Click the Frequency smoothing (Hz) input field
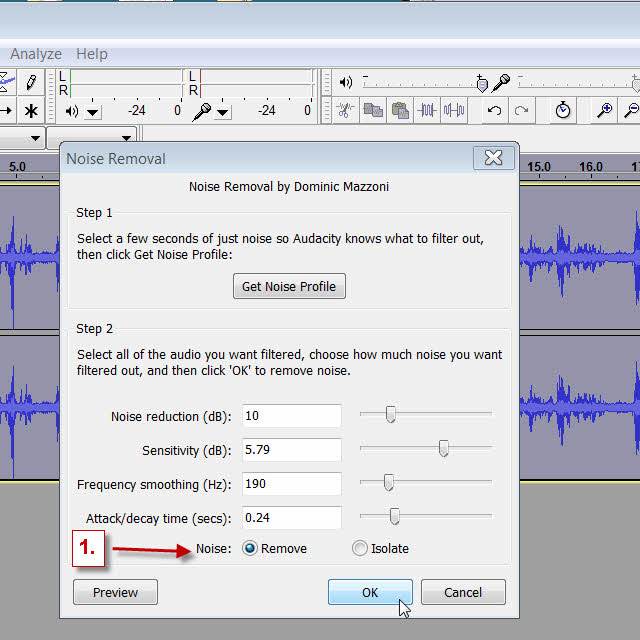 (291, 484)
